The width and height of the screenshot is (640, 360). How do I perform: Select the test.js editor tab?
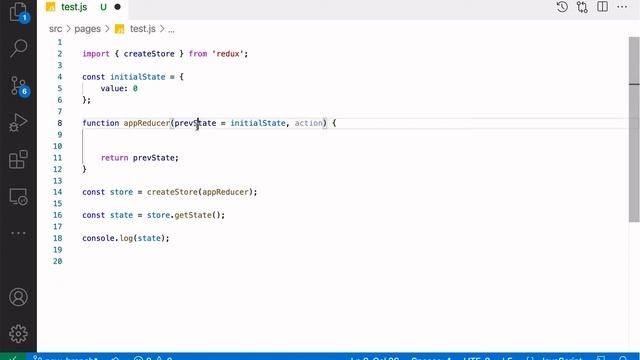83,7
